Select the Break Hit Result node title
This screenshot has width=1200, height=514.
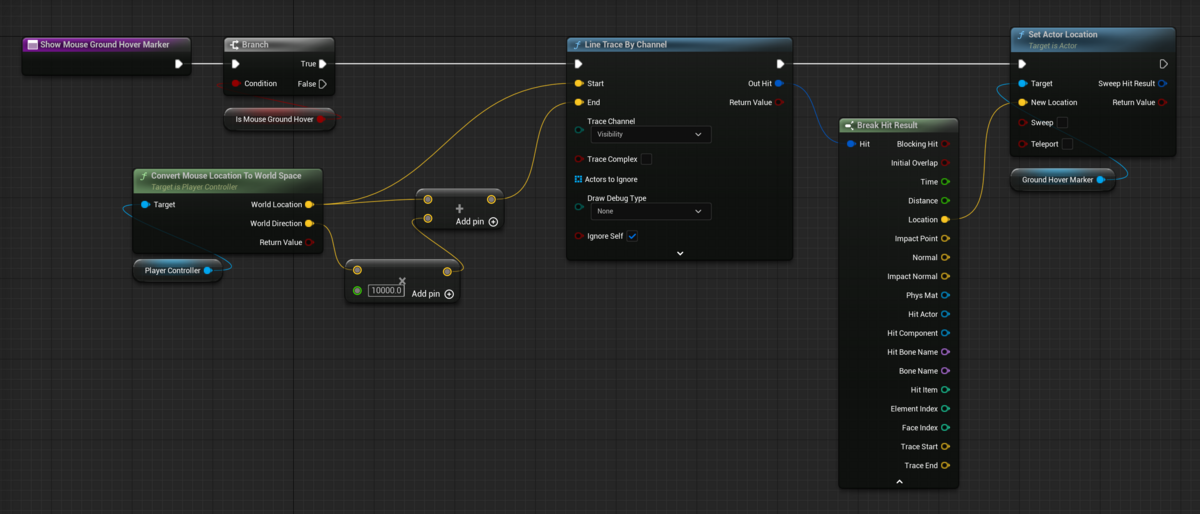point(887,125)
